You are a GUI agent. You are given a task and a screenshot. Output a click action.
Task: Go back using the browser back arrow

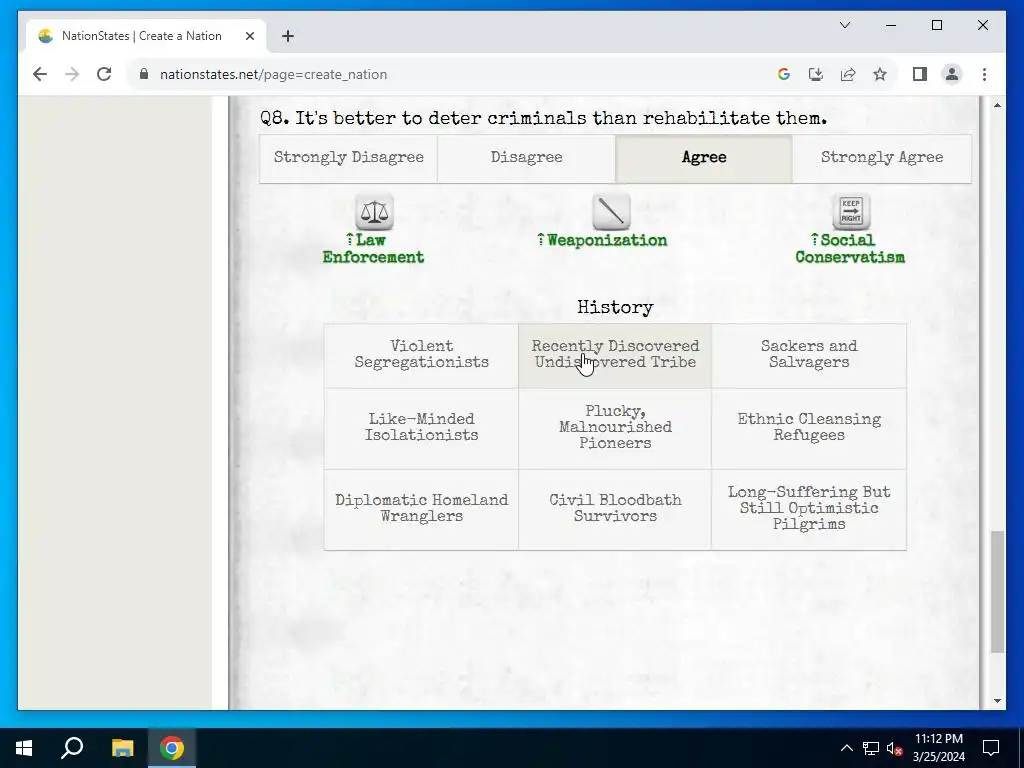pyautogui.click(x=40, y=74)
